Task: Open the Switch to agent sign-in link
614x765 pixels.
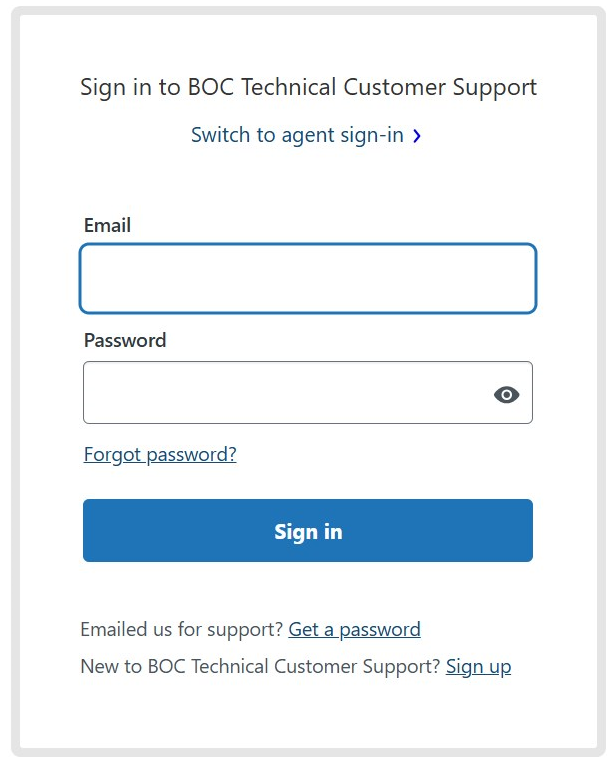Action: pyautogui.click(x=306, y=135)
